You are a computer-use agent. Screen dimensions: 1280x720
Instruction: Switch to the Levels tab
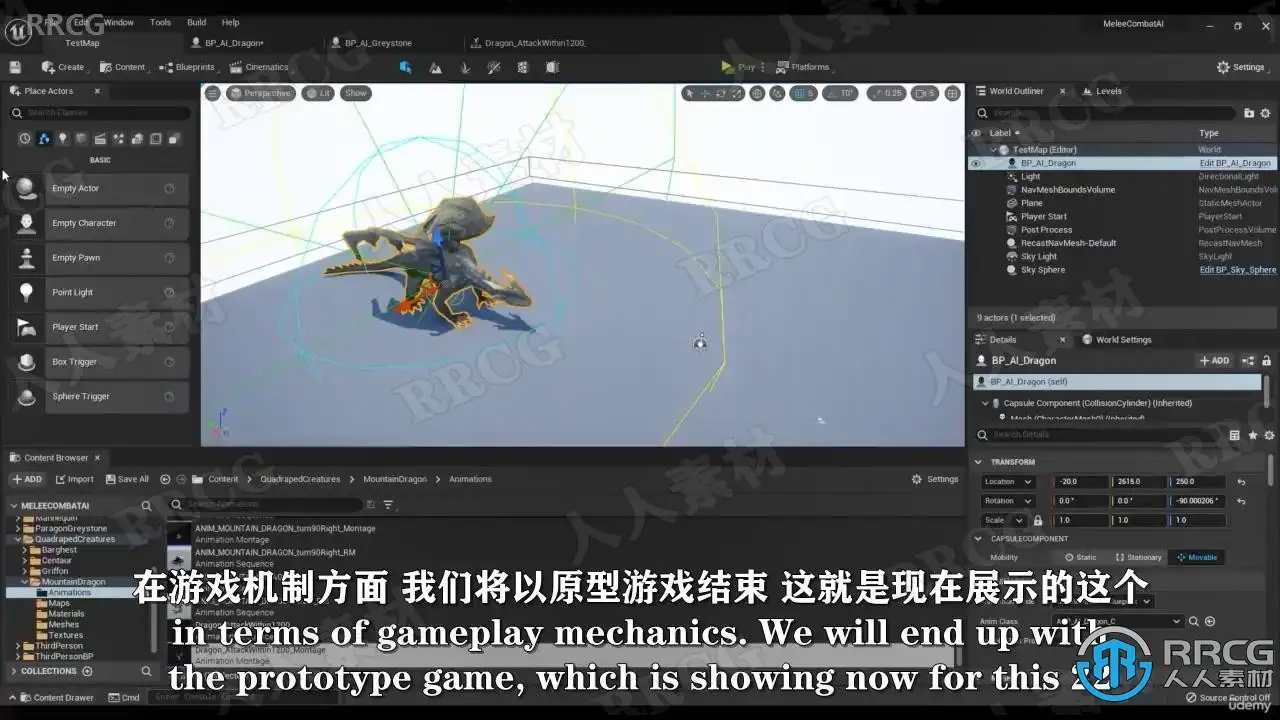click(x=1103, y=91)
